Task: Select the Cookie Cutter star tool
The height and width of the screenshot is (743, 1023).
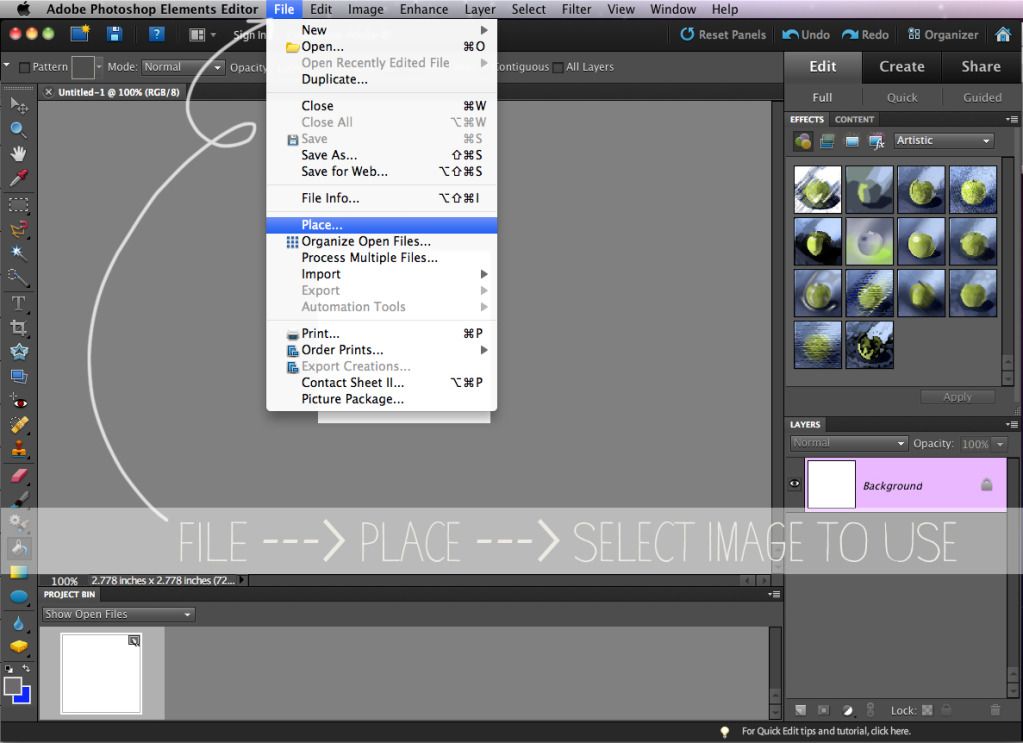Action: pos(18,352)
